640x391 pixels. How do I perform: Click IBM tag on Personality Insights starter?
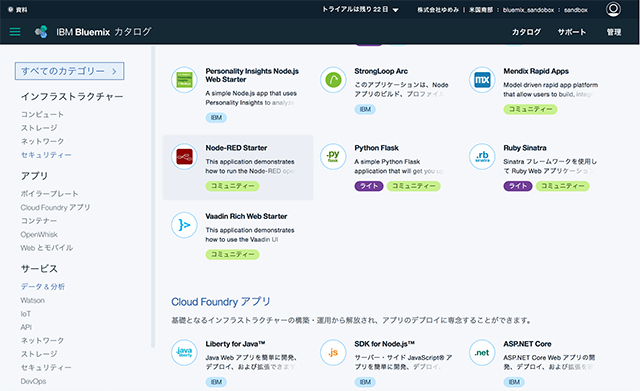[216, 118]
